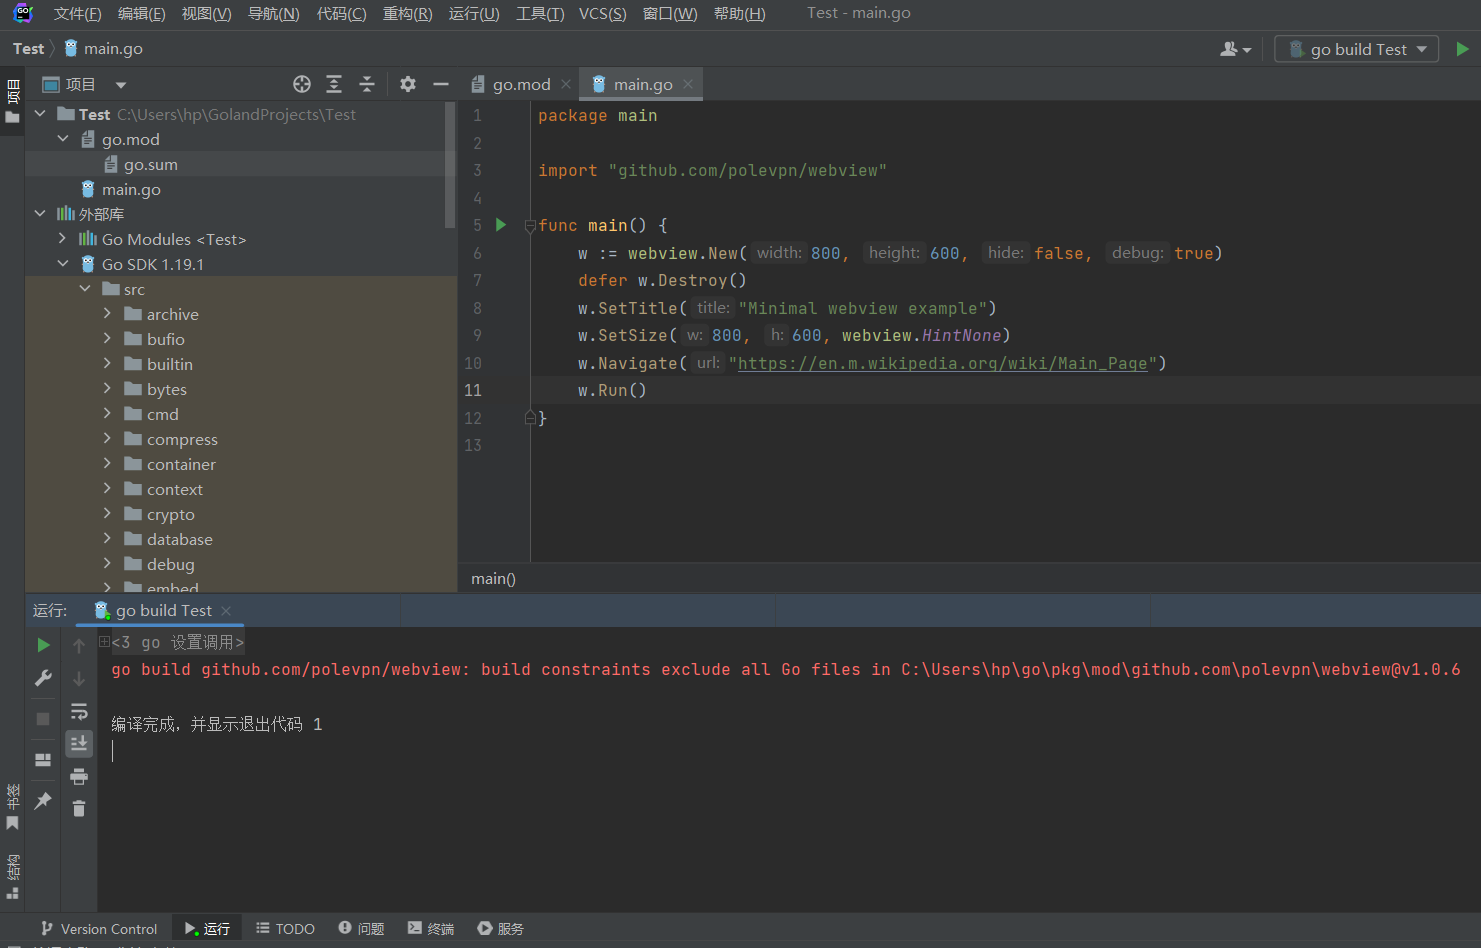Collapse the go.mod tree node
Screen dimensions: 1481x948
click(x=63, y=139)
